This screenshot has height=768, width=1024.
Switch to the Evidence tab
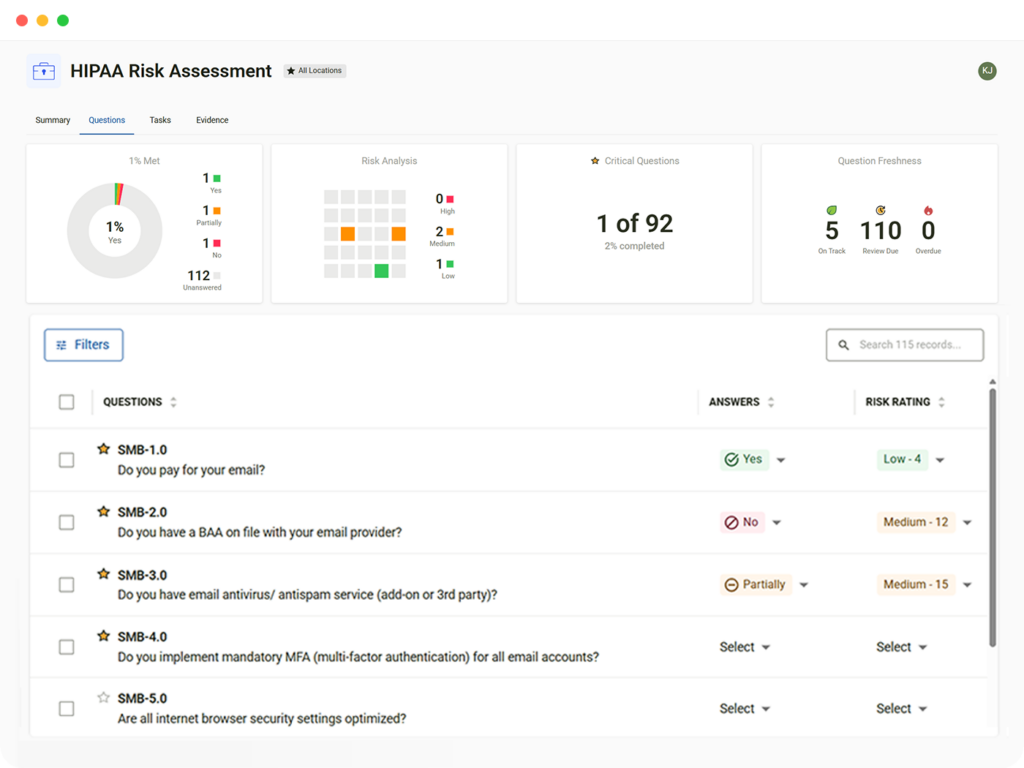coord(212,120)
